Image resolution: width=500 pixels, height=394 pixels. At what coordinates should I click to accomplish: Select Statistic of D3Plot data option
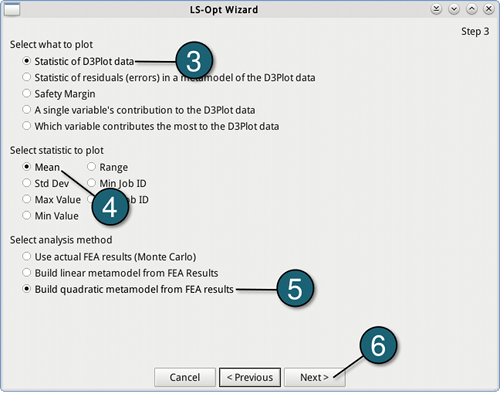click(x=78, y=61)
